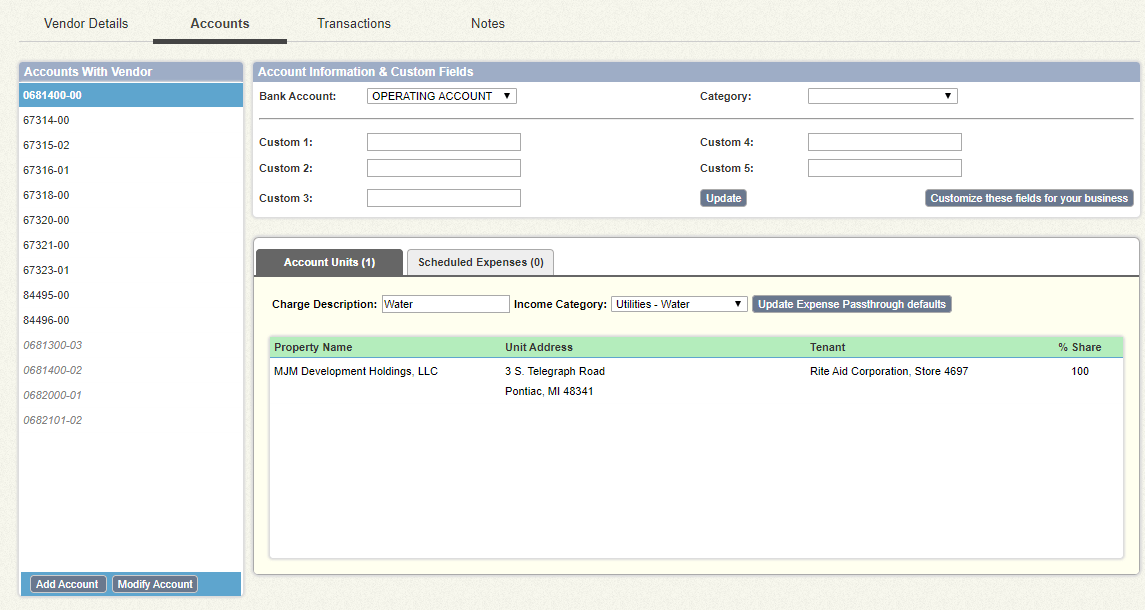Click the Modify Account button

tap(154, 583)
